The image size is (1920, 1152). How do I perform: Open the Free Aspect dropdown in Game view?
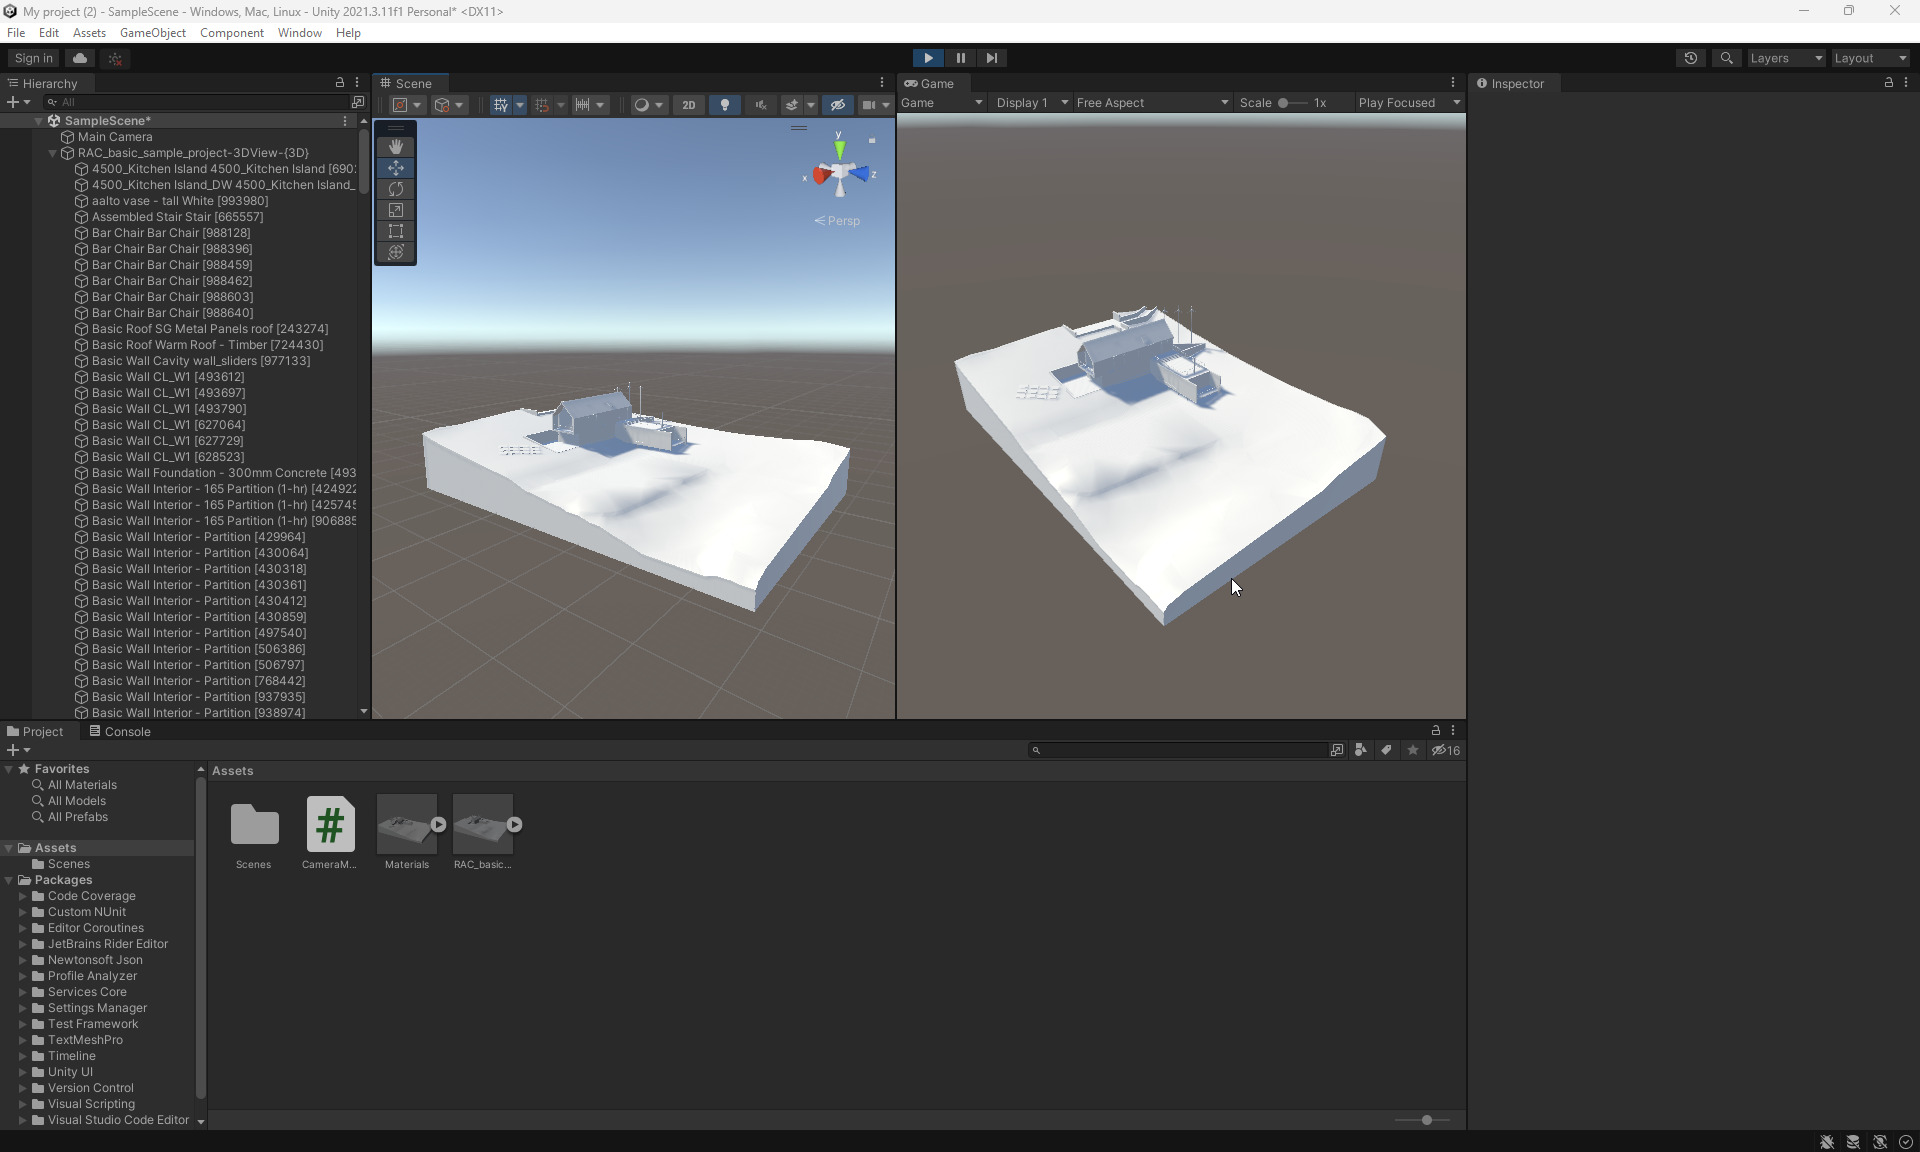click(x=1152, y=102)
